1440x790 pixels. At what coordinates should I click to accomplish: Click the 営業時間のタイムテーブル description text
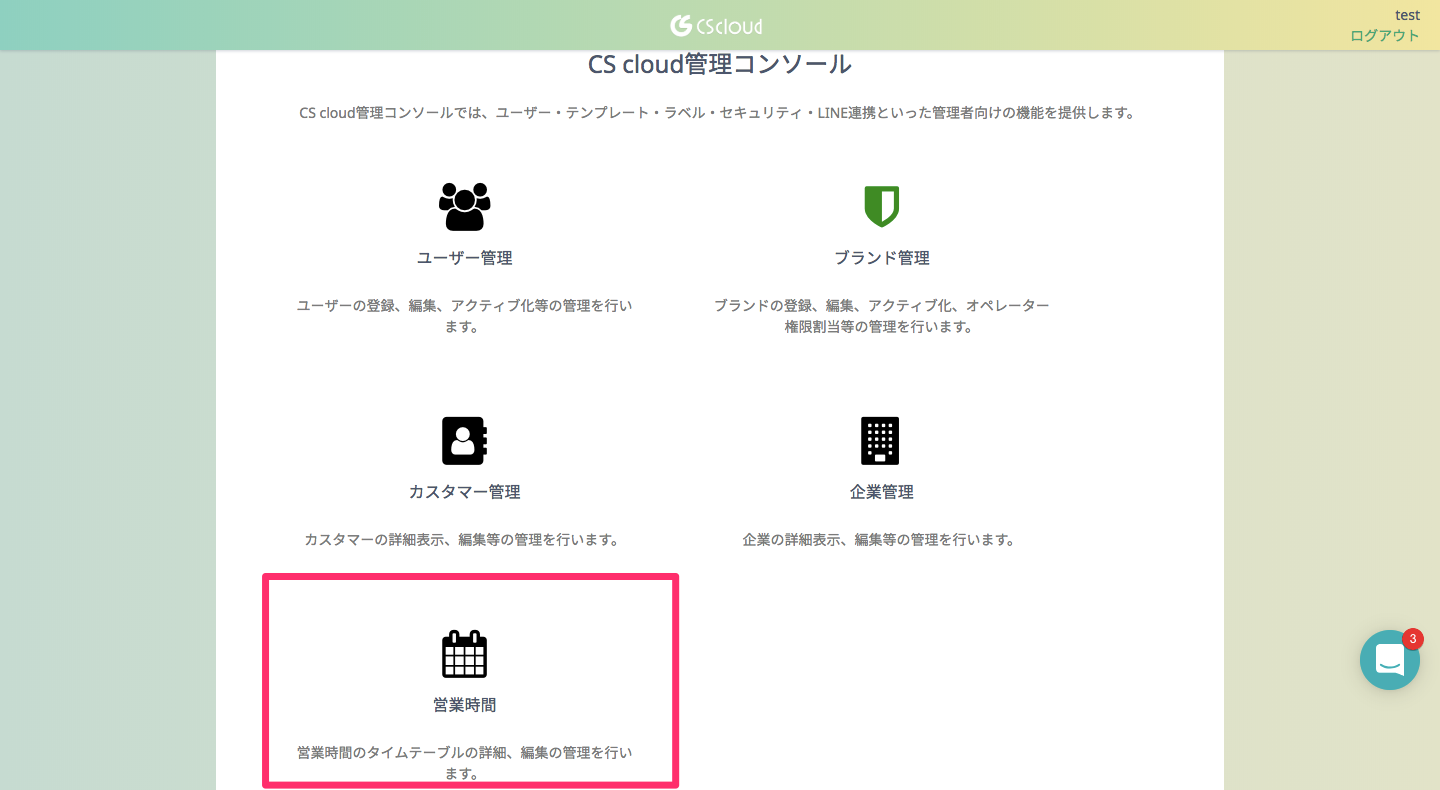465,763
